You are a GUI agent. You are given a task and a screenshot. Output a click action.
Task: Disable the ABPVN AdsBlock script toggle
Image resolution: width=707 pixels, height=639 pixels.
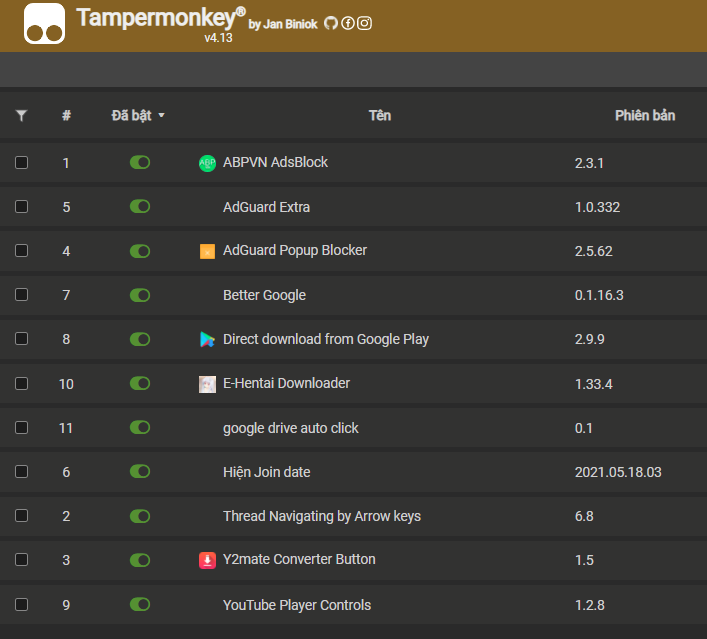(140, 162)
